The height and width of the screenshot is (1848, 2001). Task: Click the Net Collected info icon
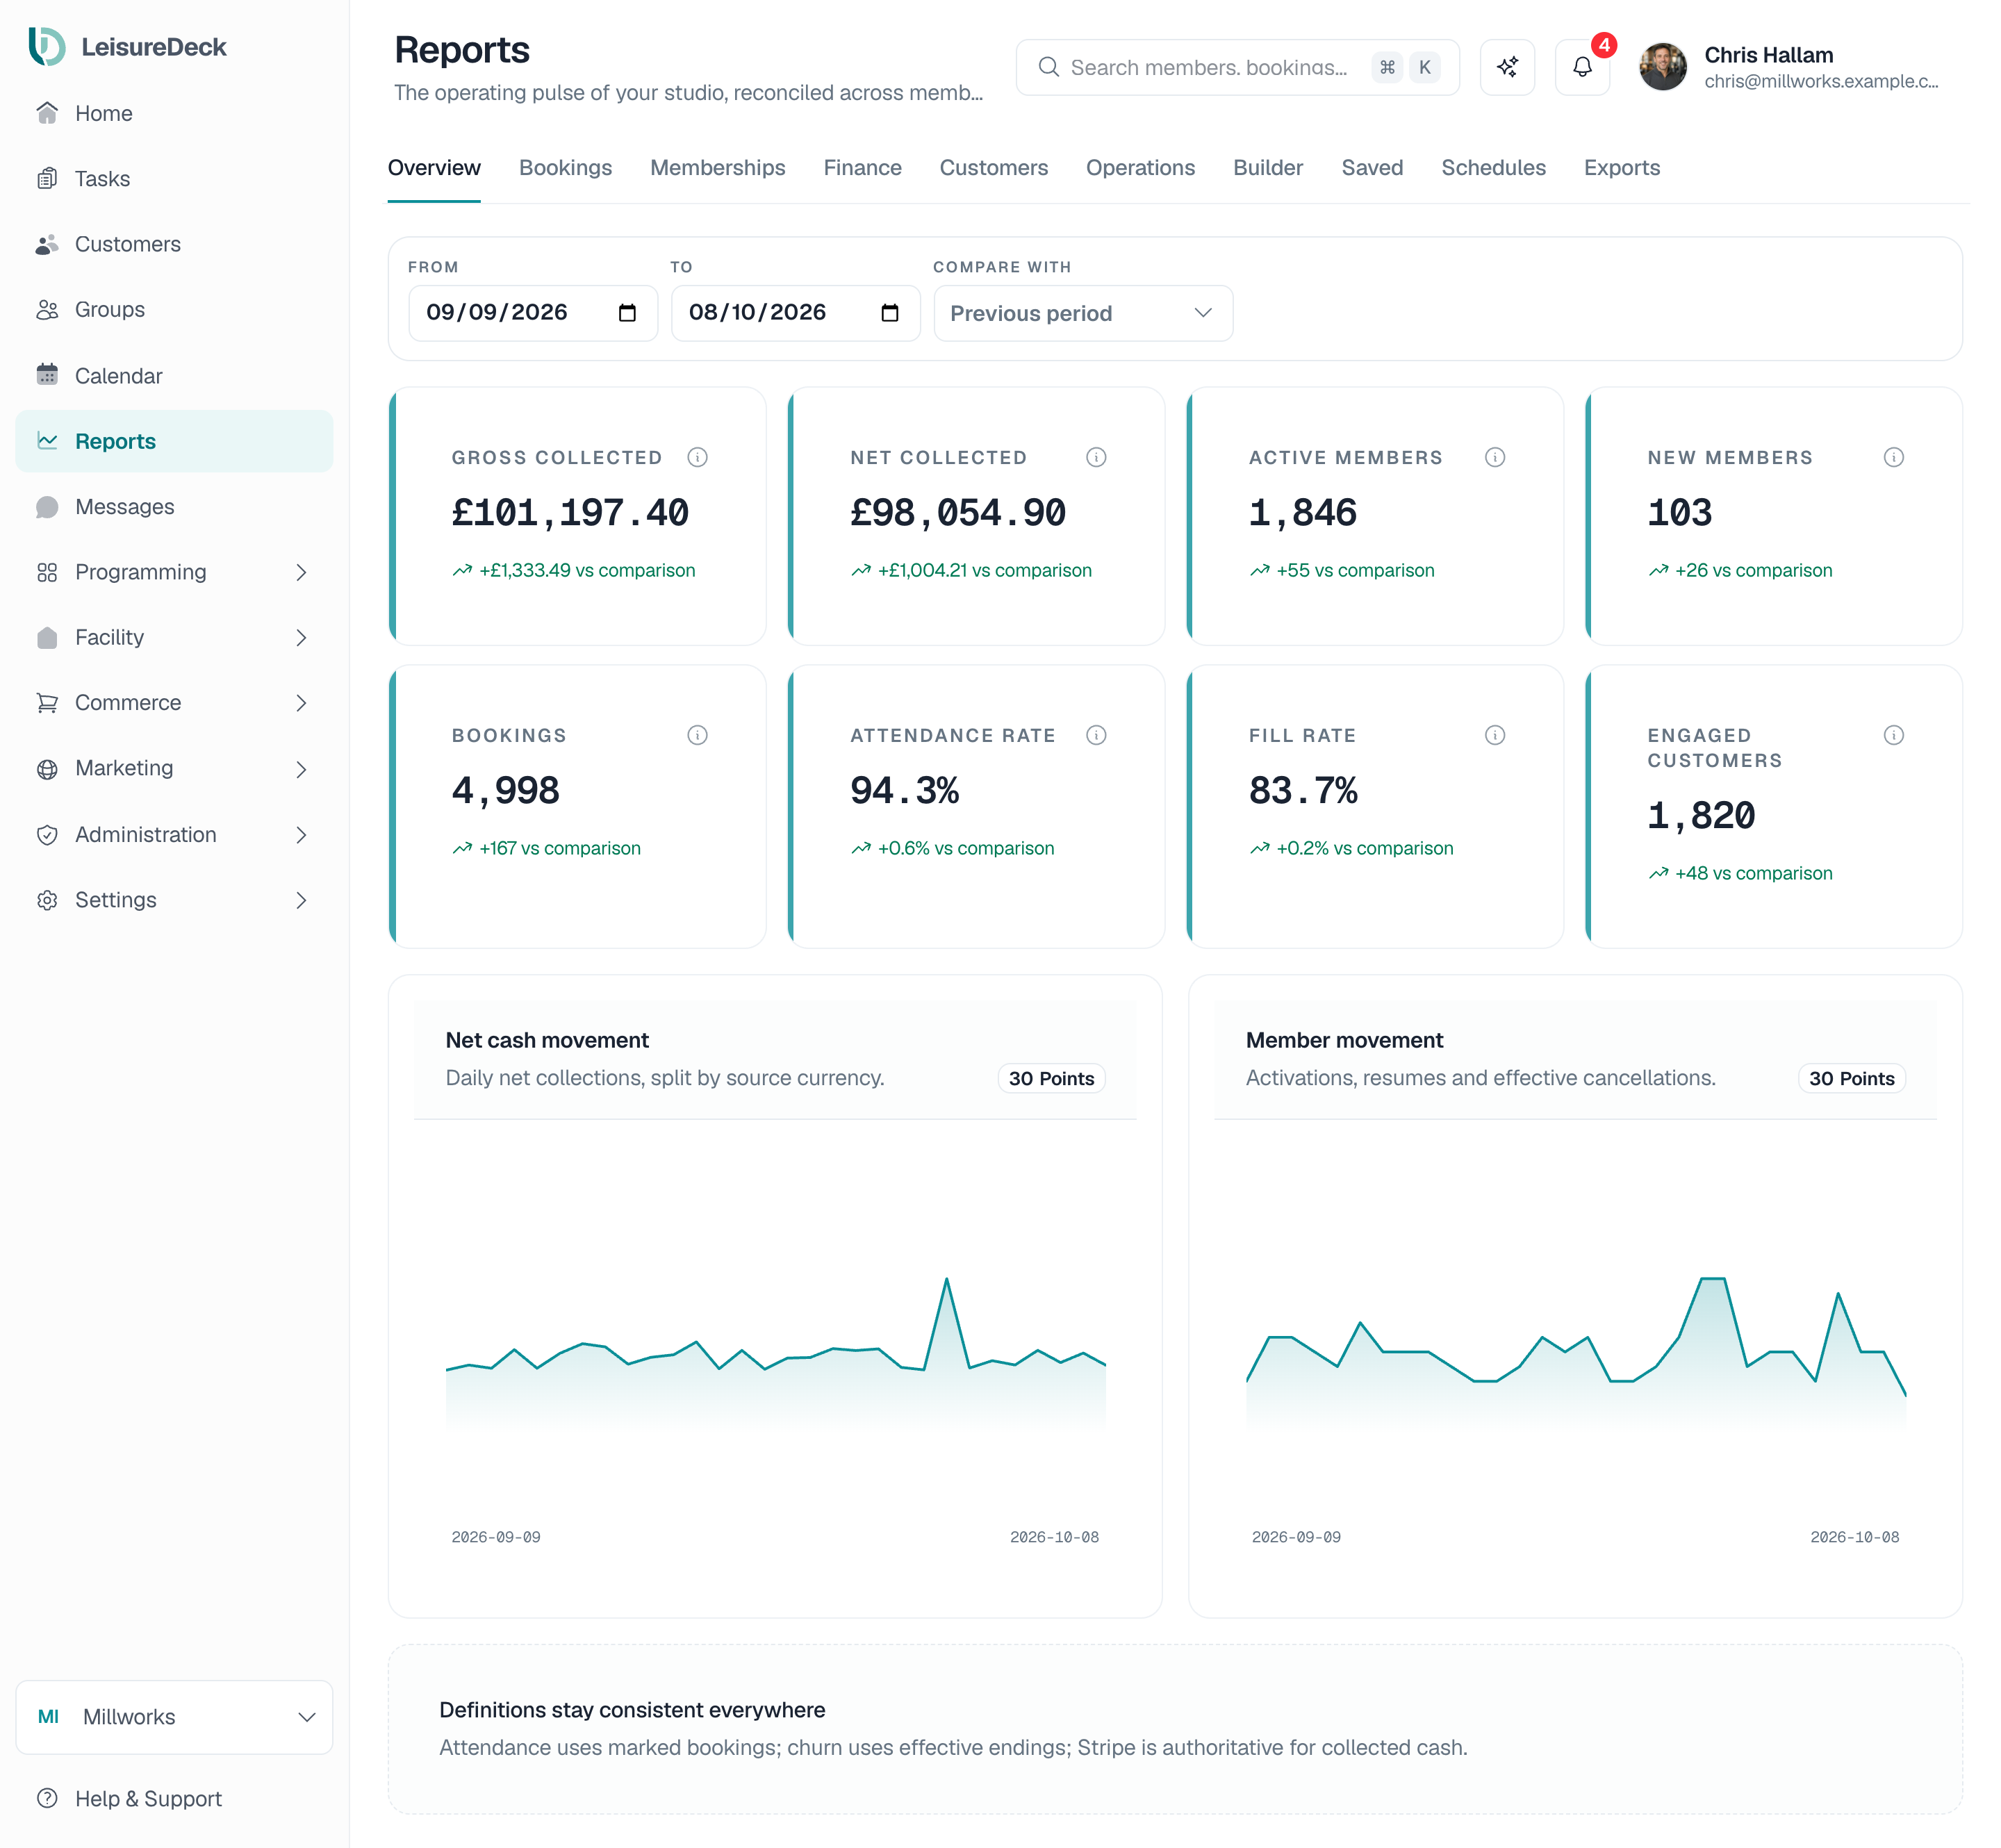pyautogui.click(x=1096, y=457)
